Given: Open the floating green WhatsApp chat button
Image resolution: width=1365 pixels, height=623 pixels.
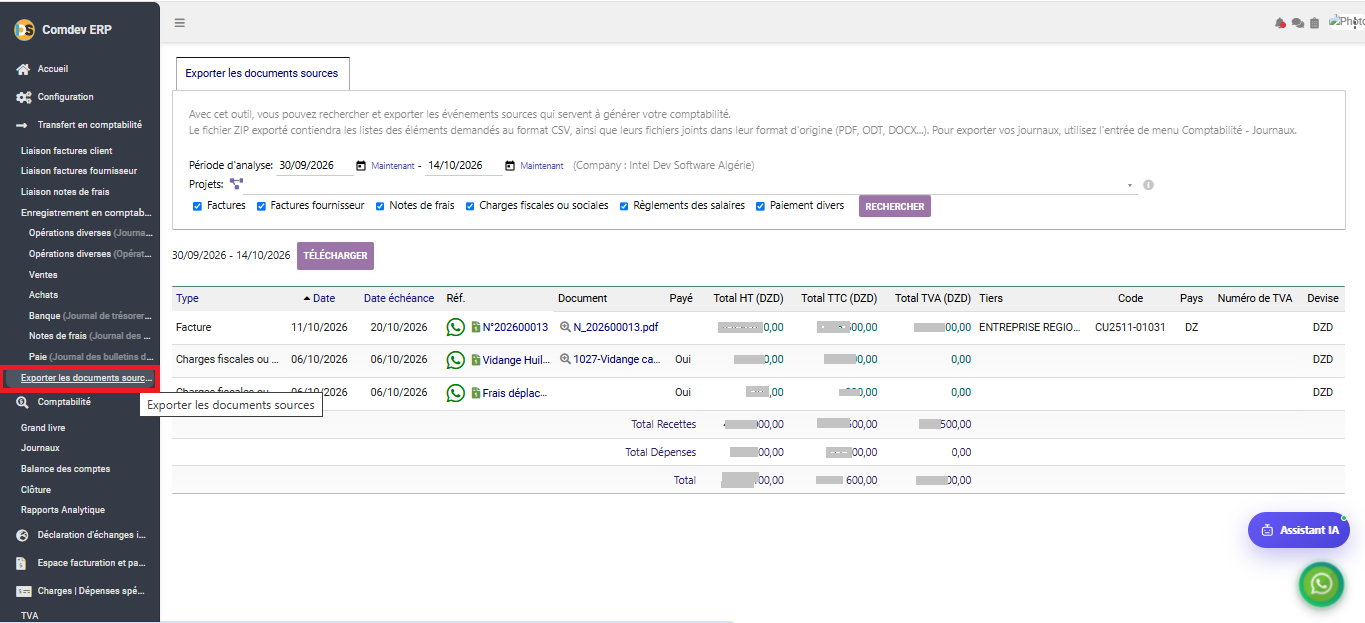Looking at the screenshot, I should coord(1321,584).
